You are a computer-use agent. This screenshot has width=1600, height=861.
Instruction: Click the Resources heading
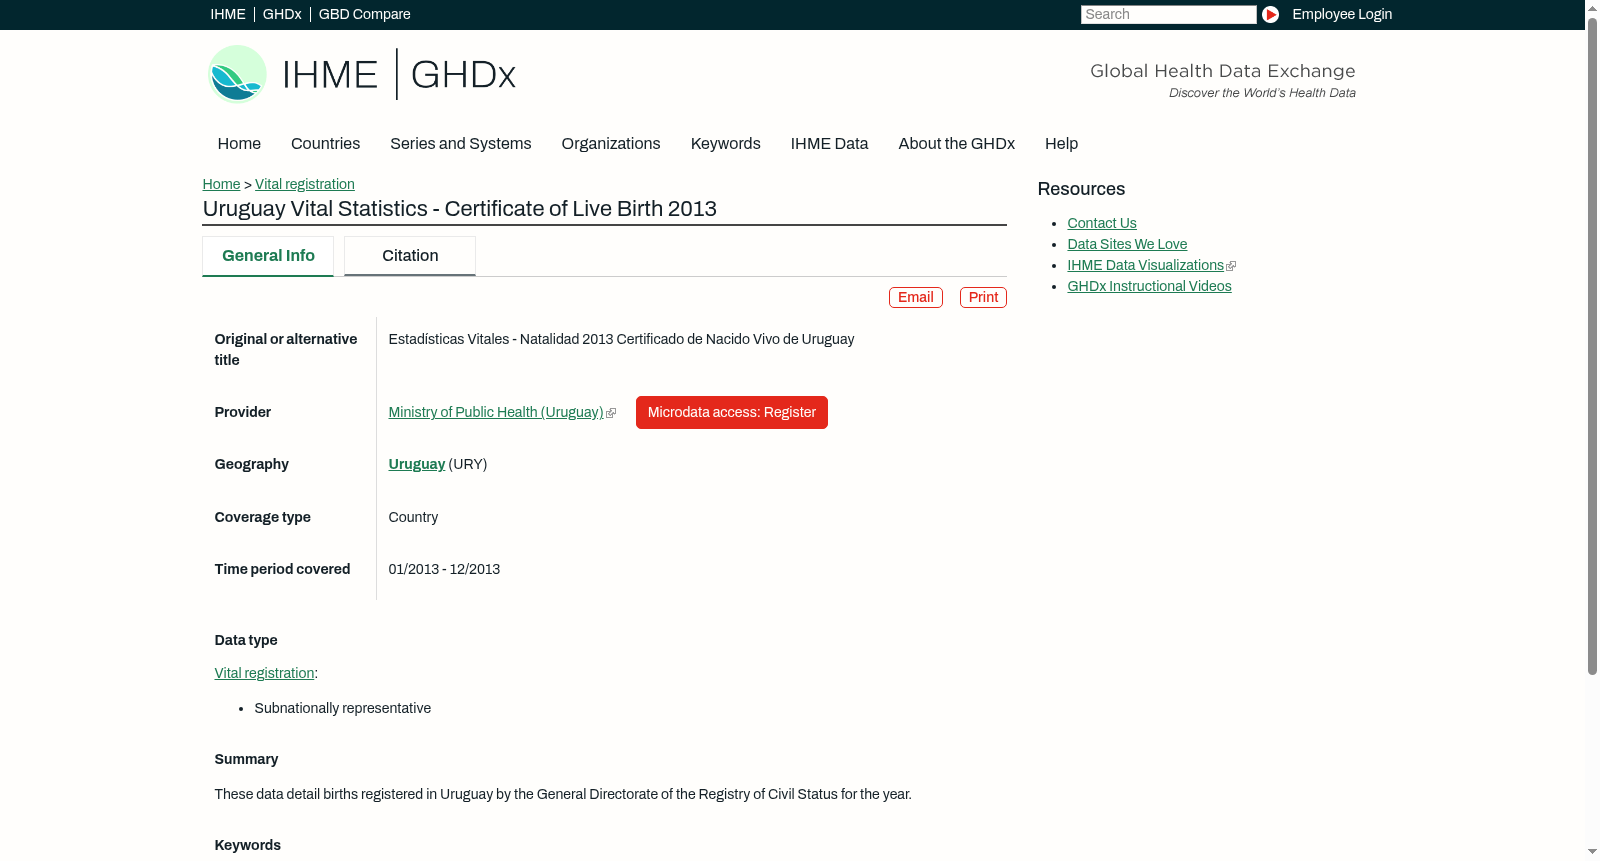1081,189
